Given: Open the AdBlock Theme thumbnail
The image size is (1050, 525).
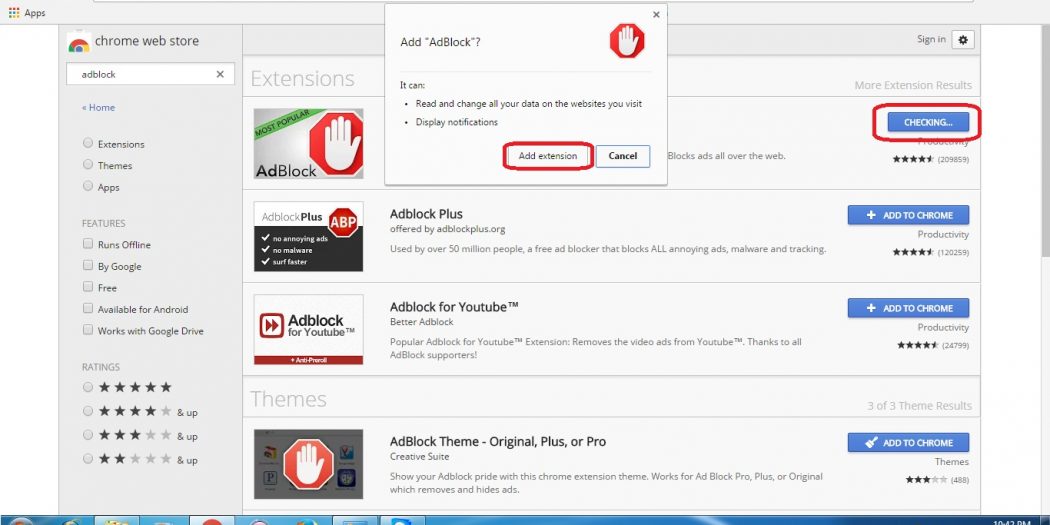Looking at the screenshot, I should 308,464.
